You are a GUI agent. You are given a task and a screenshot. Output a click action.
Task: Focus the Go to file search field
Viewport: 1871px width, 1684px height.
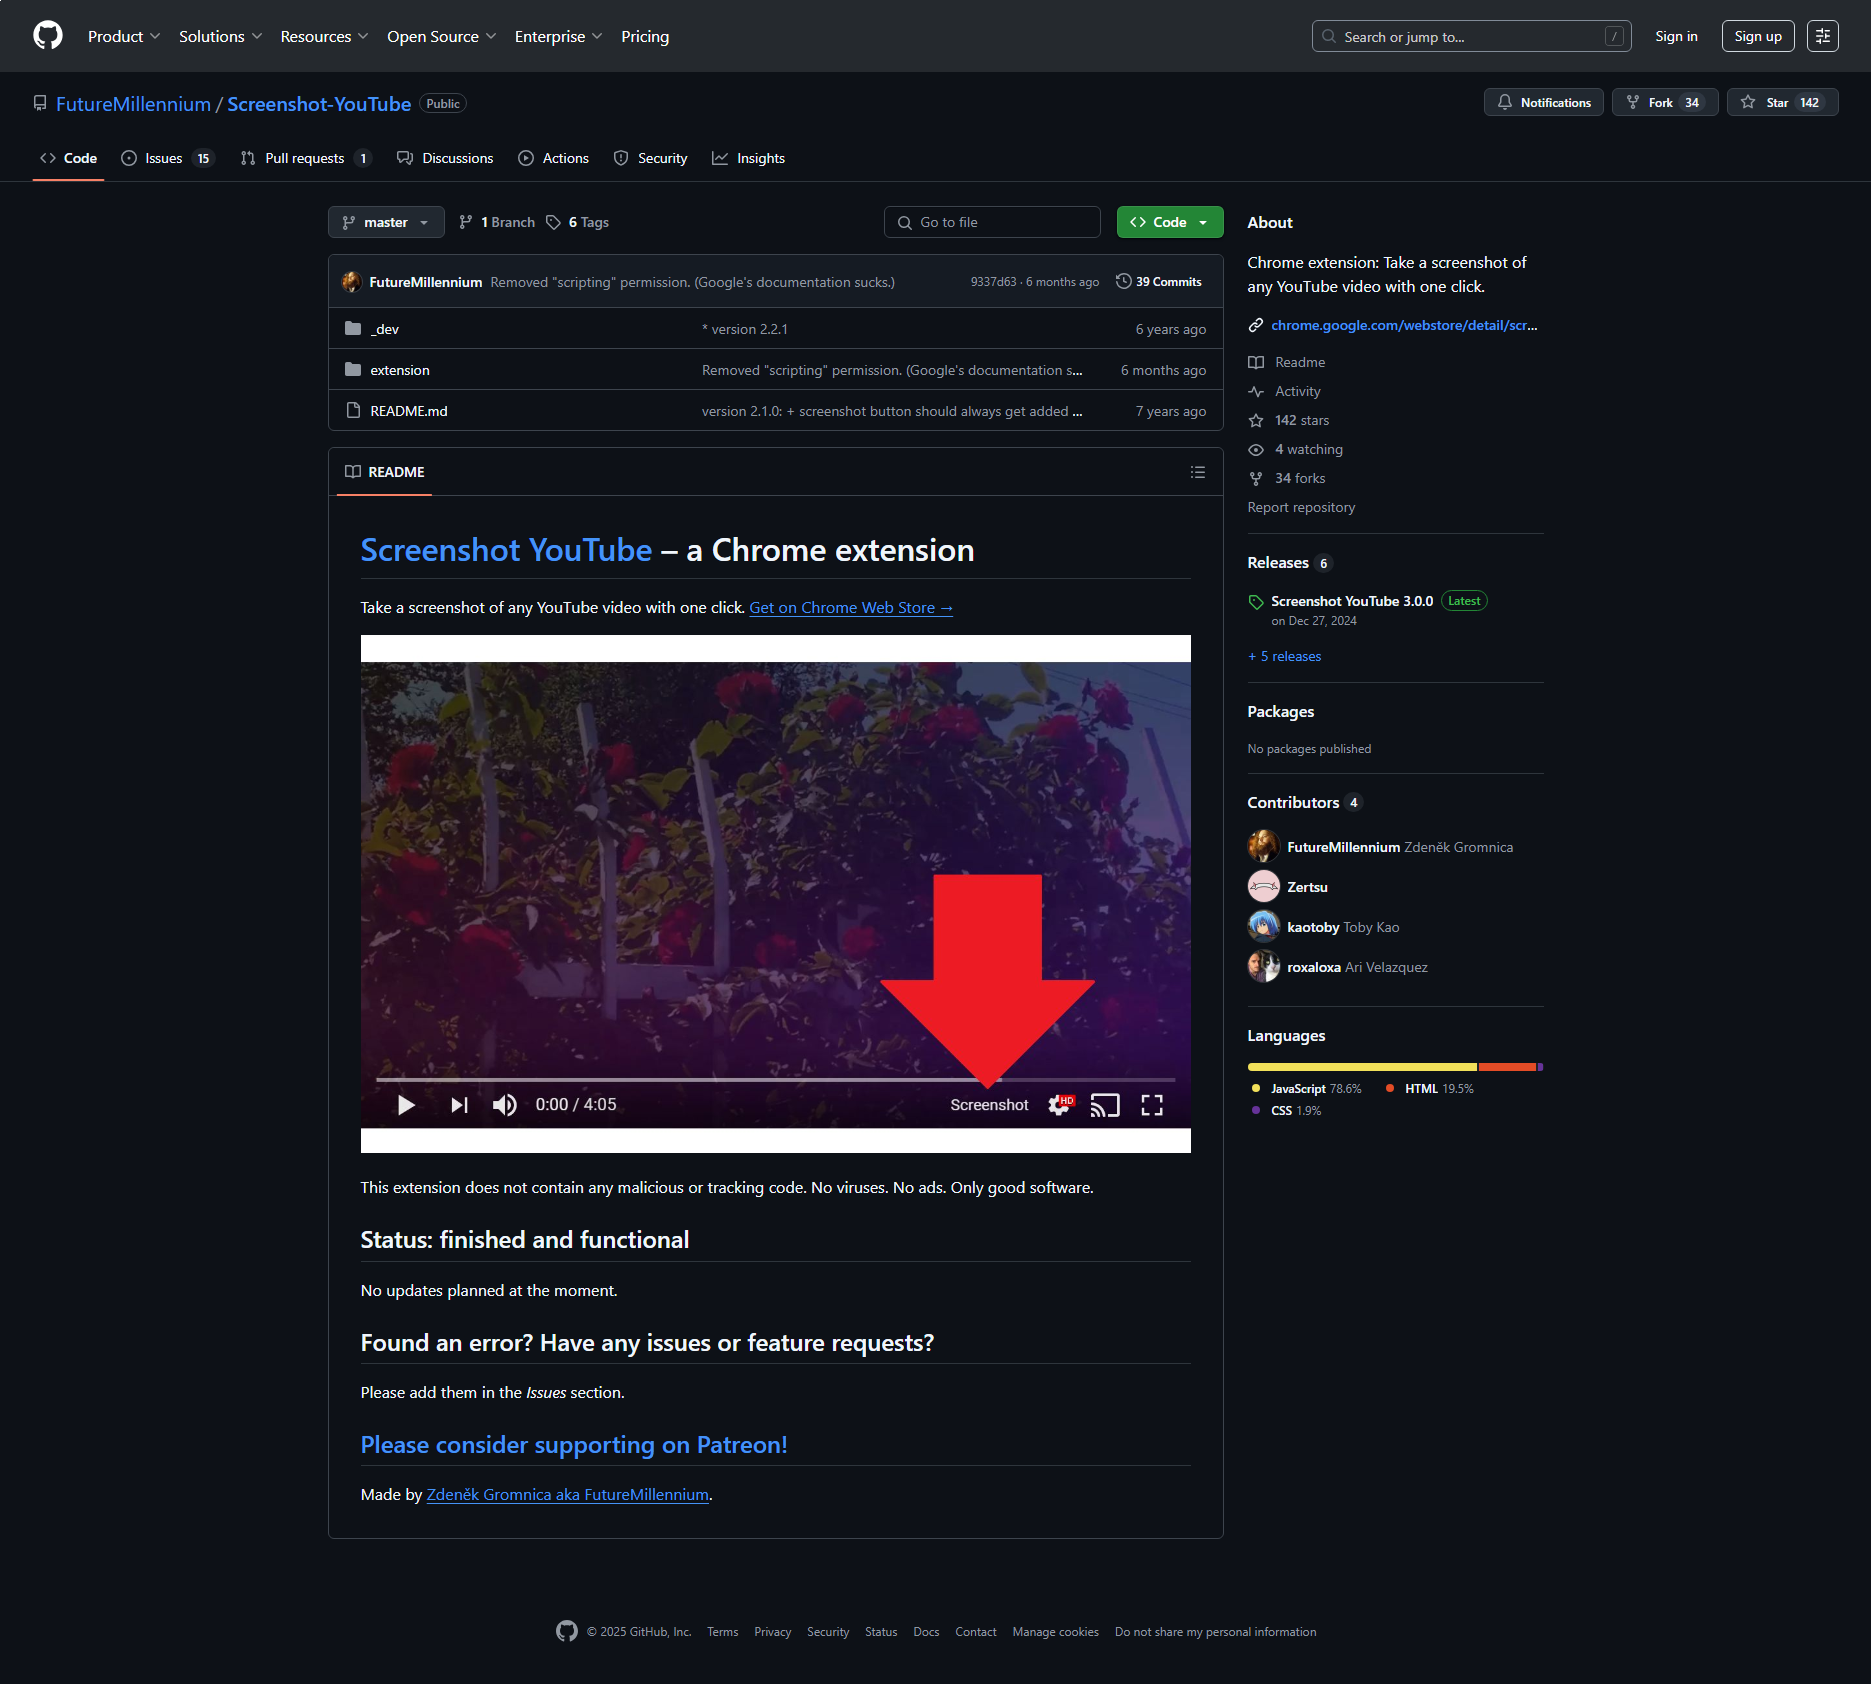992,222
